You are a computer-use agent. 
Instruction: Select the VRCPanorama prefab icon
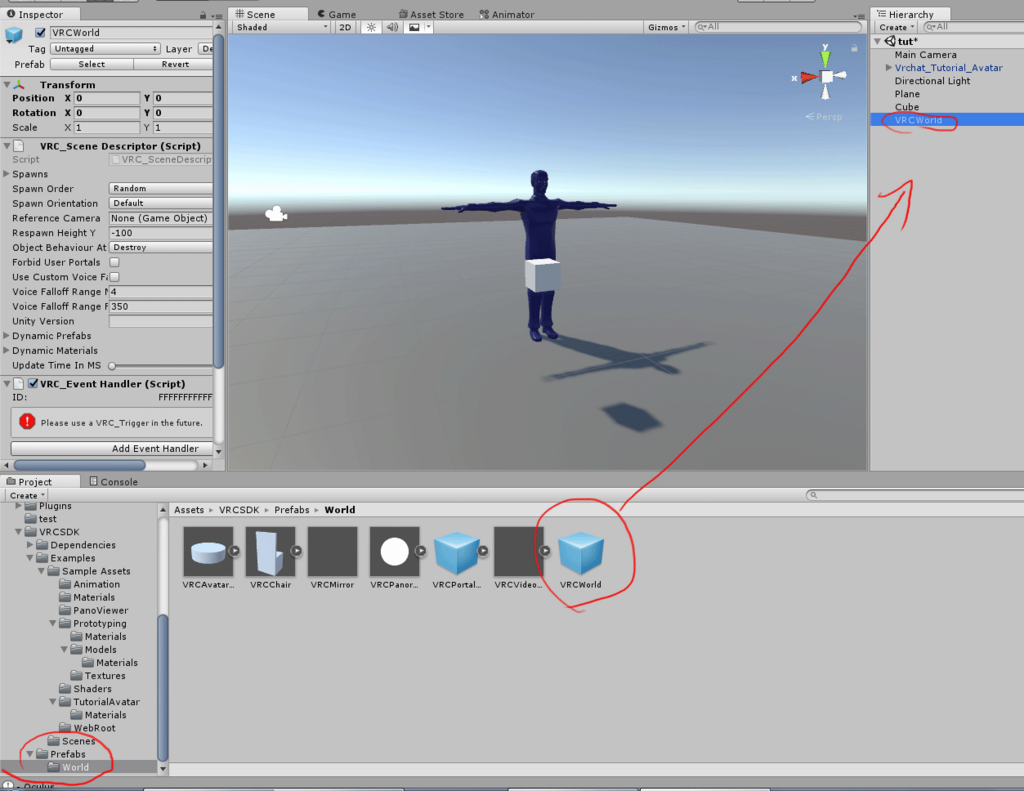(394, 553)
